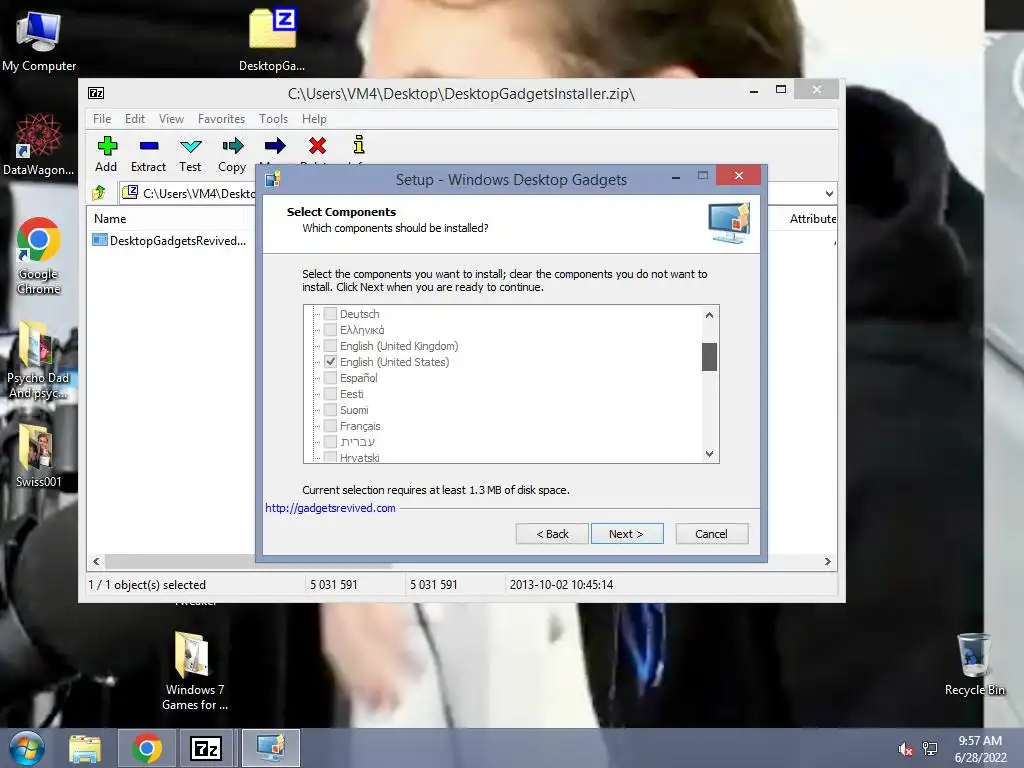Check the Español language checkbox
Screen dimensions: 1024x768
(x=330, y=377)
